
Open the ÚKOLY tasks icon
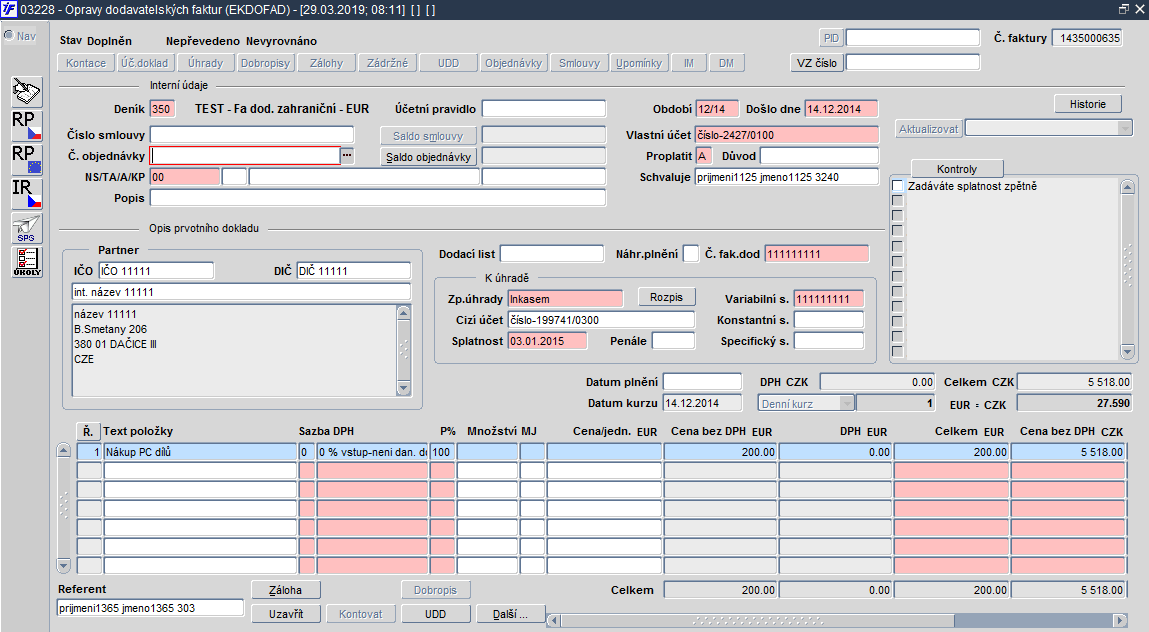27,262
